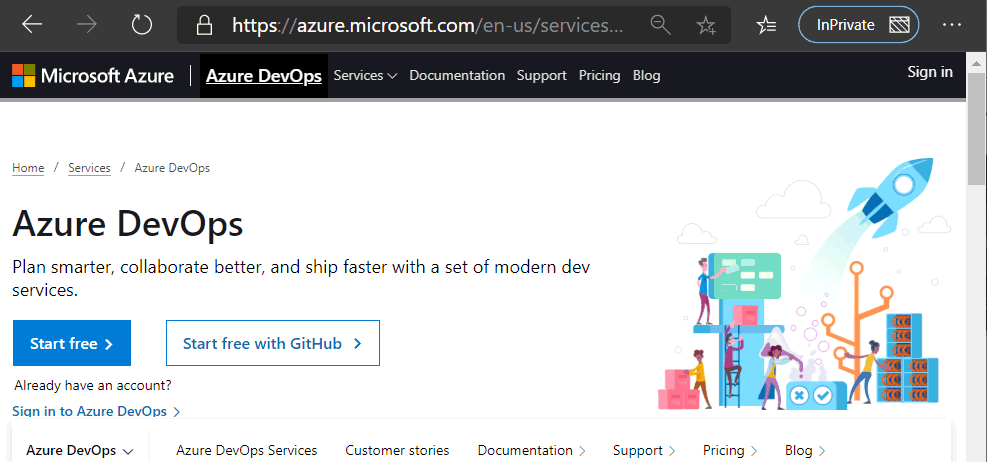
Task: Click Sign in at the top right
Action: (930, 72)
